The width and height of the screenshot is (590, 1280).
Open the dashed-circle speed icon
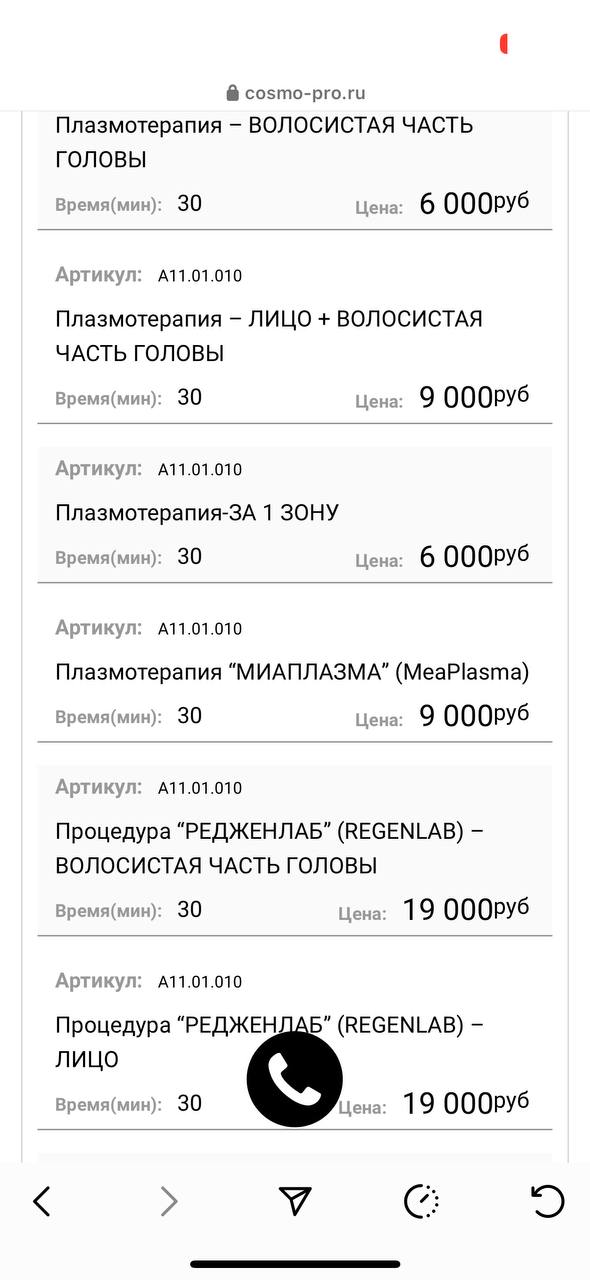[422, 1201]
